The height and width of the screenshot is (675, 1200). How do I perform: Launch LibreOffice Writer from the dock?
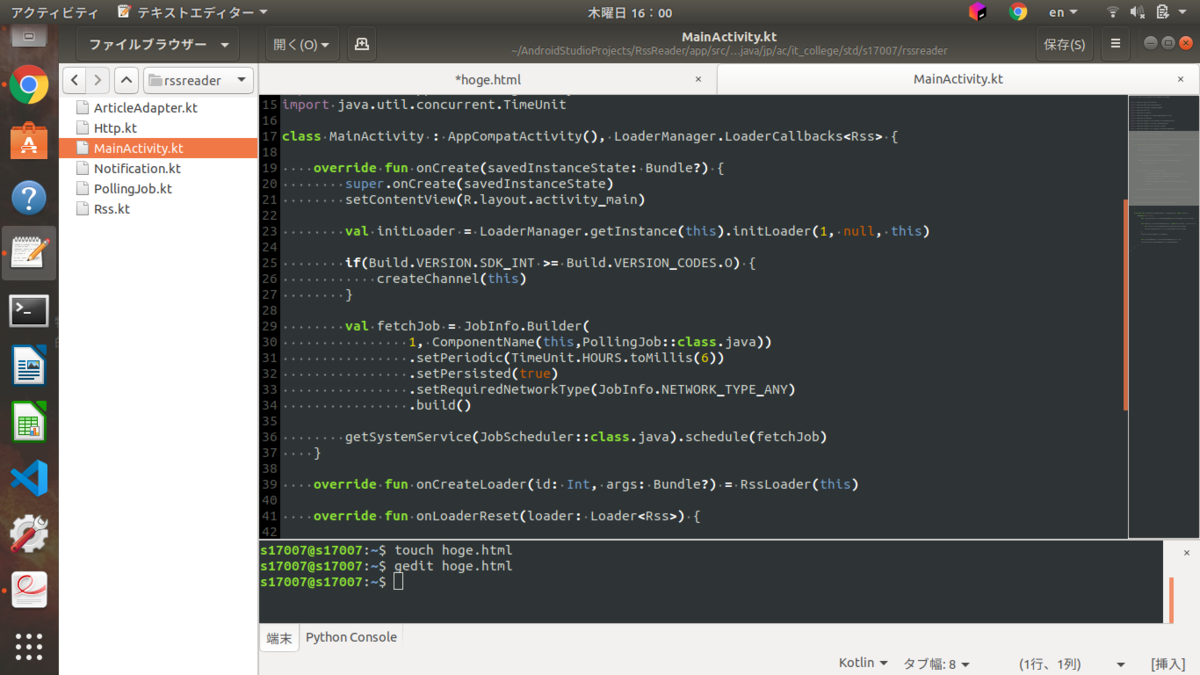[x=29, y=366]
